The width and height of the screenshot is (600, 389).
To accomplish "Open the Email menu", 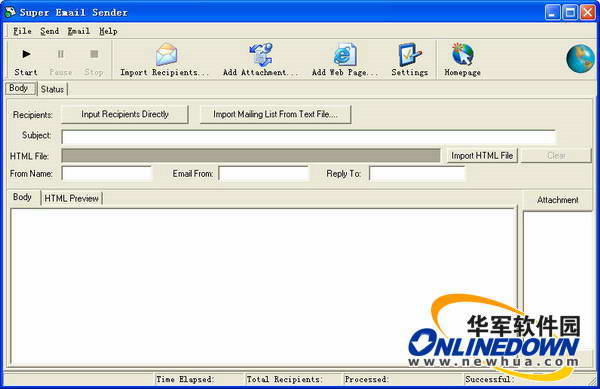I will 78,31.
